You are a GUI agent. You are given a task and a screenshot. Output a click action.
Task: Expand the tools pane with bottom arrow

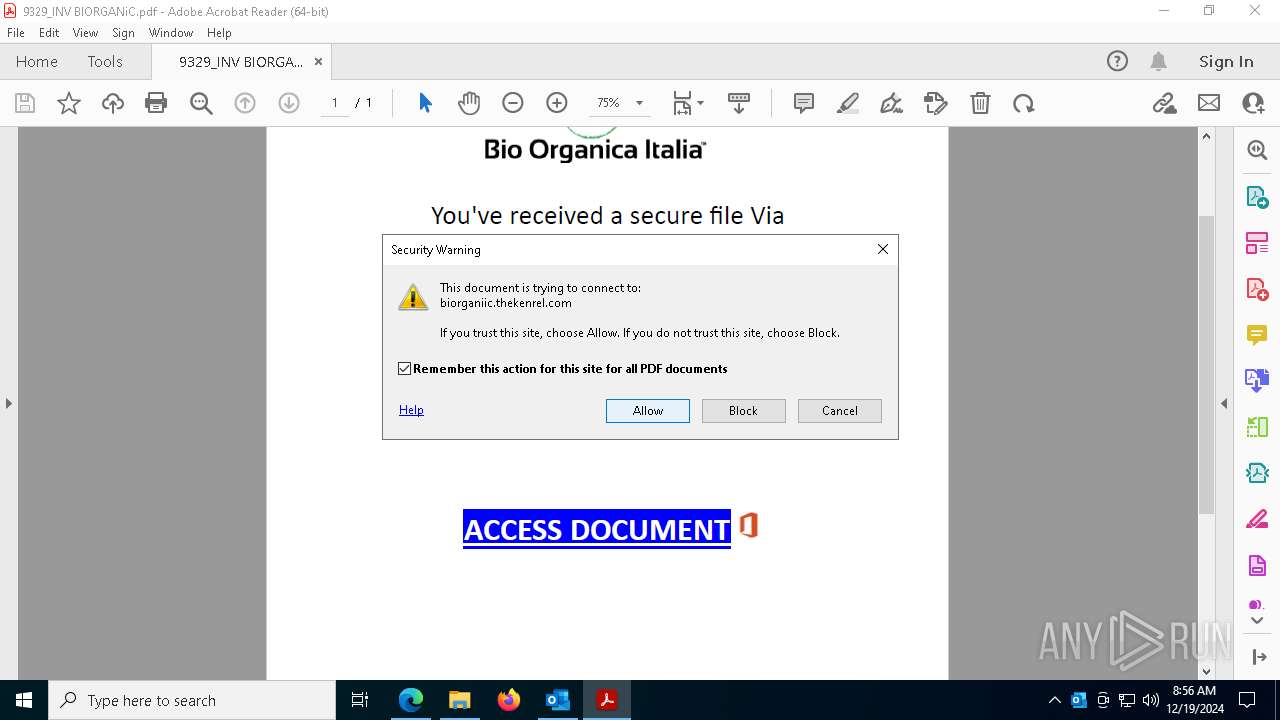coord(1258,657)
